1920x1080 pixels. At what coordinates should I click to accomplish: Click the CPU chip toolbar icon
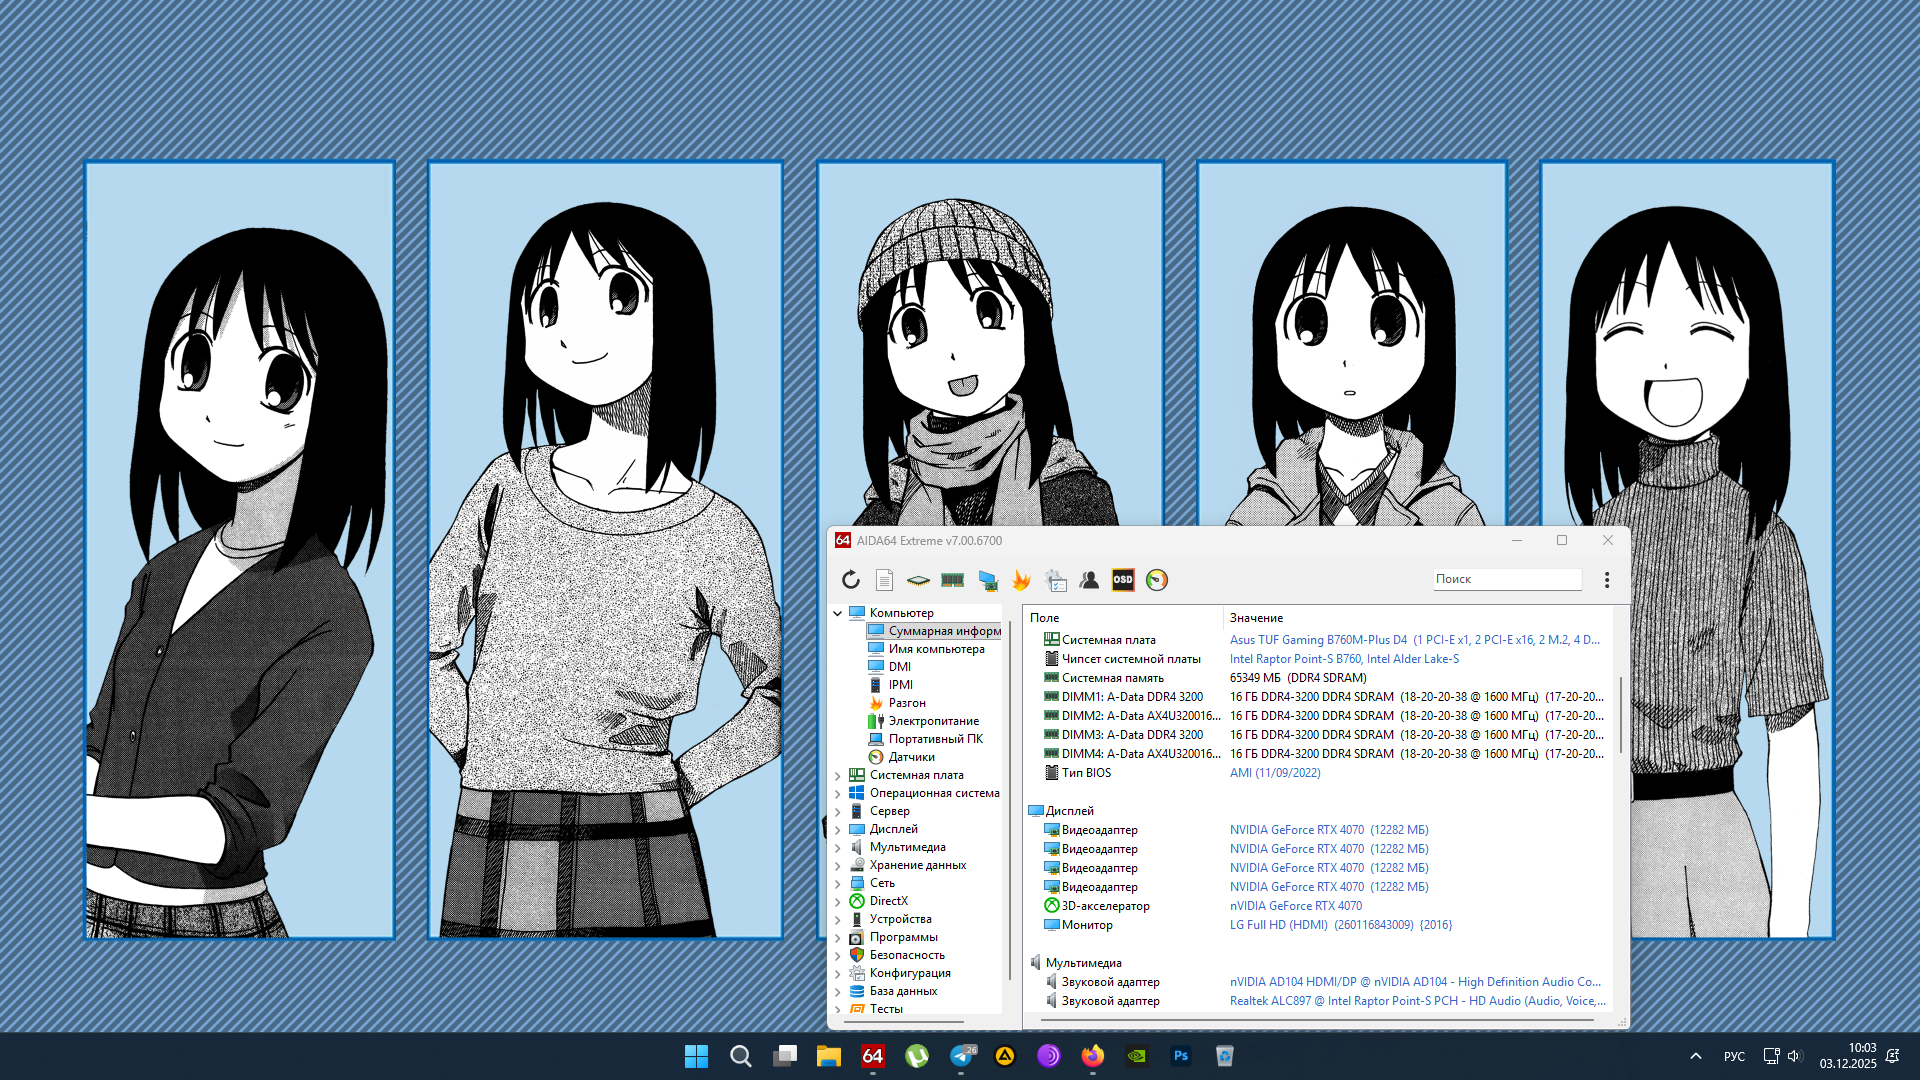[x=918, y=580]
